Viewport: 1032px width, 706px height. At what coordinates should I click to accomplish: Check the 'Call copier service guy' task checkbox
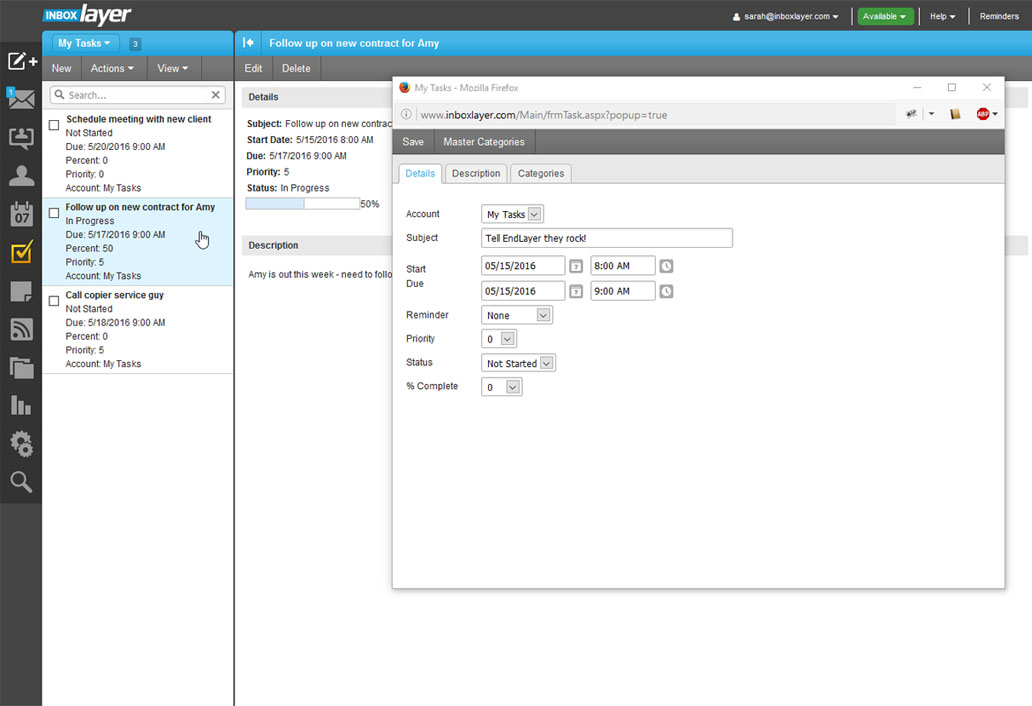point(54,301)
